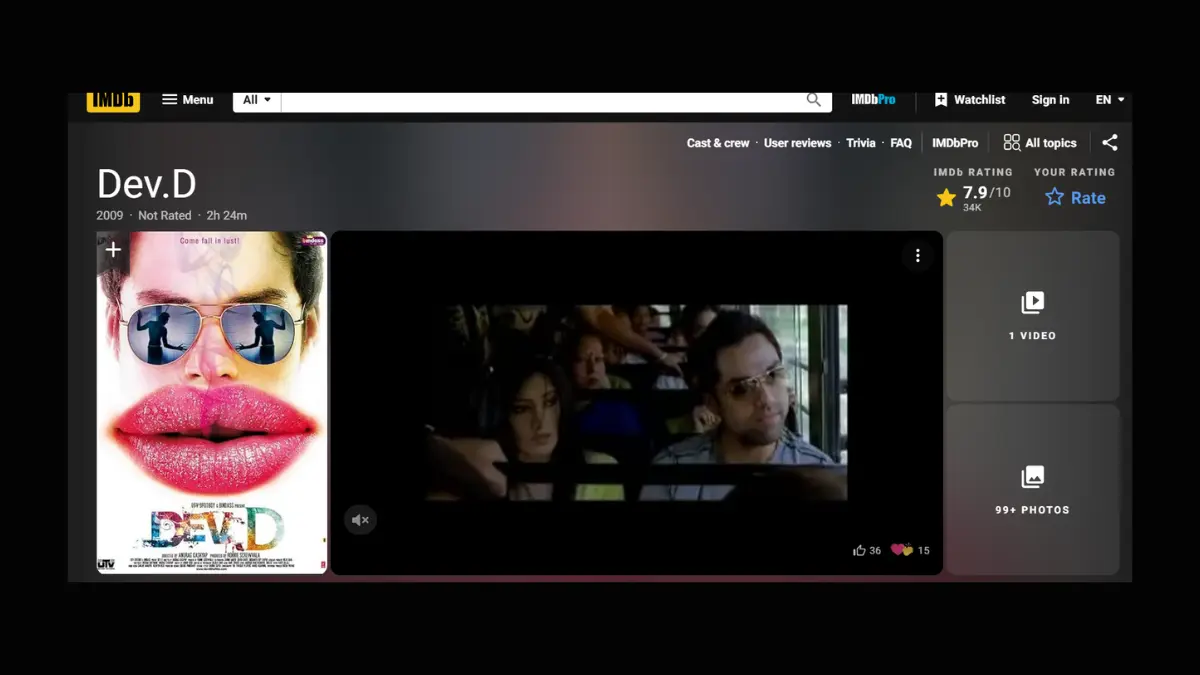Go to User reviews
Image resolution: width=1200 pixels, height=675 pixels.
tap(797, 143)
